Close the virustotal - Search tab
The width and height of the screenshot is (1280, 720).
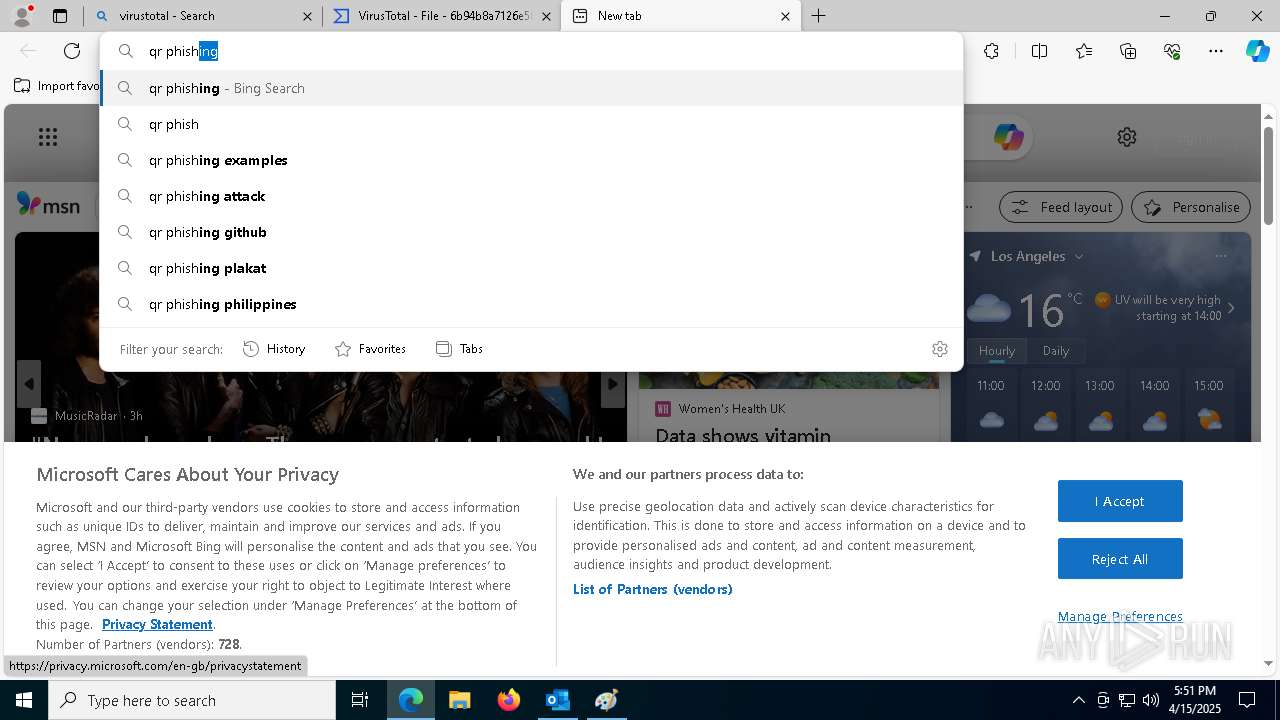click(x=307, y=16)
